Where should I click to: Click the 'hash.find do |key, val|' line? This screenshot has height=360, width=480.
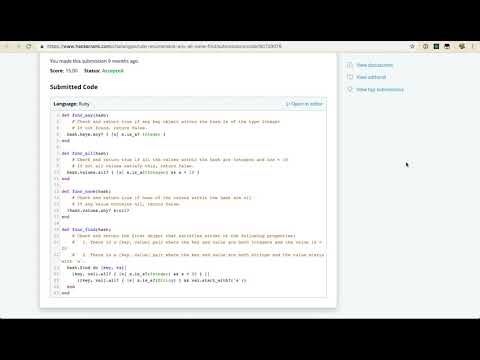click(x=97, y=268)
